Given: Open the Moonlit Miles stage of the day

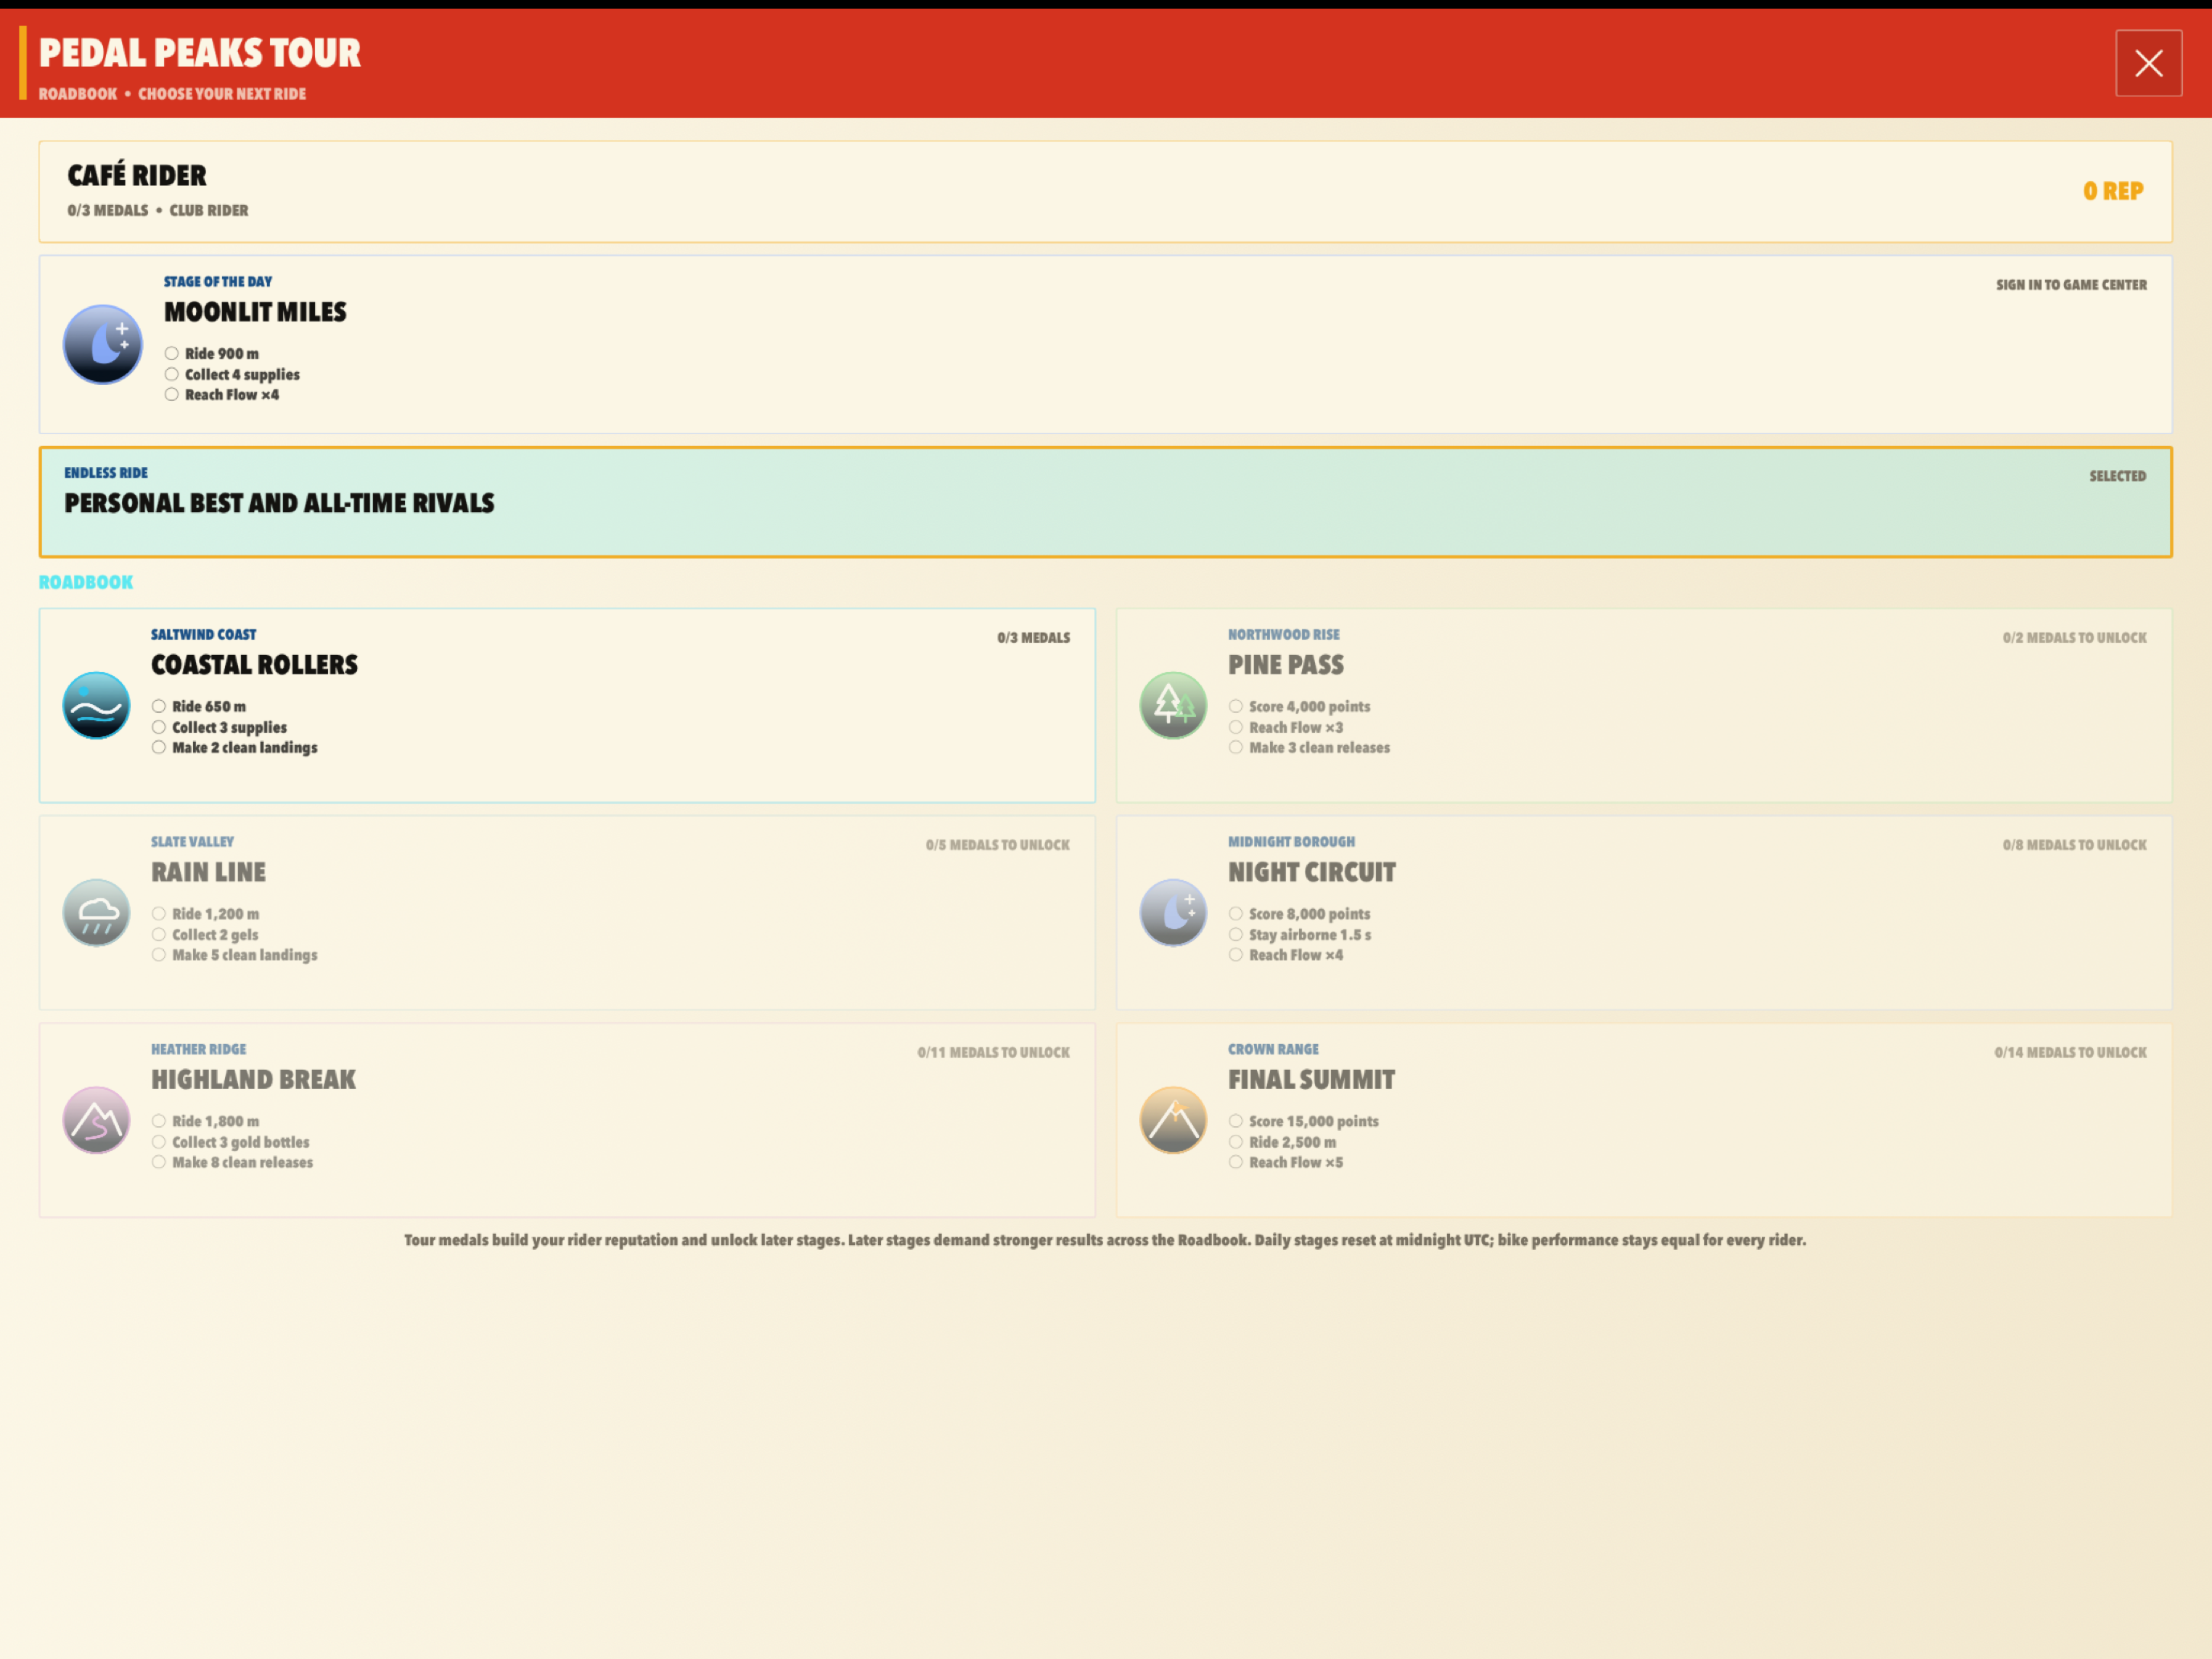Looking at the screenshot, I should point(1105,344).
